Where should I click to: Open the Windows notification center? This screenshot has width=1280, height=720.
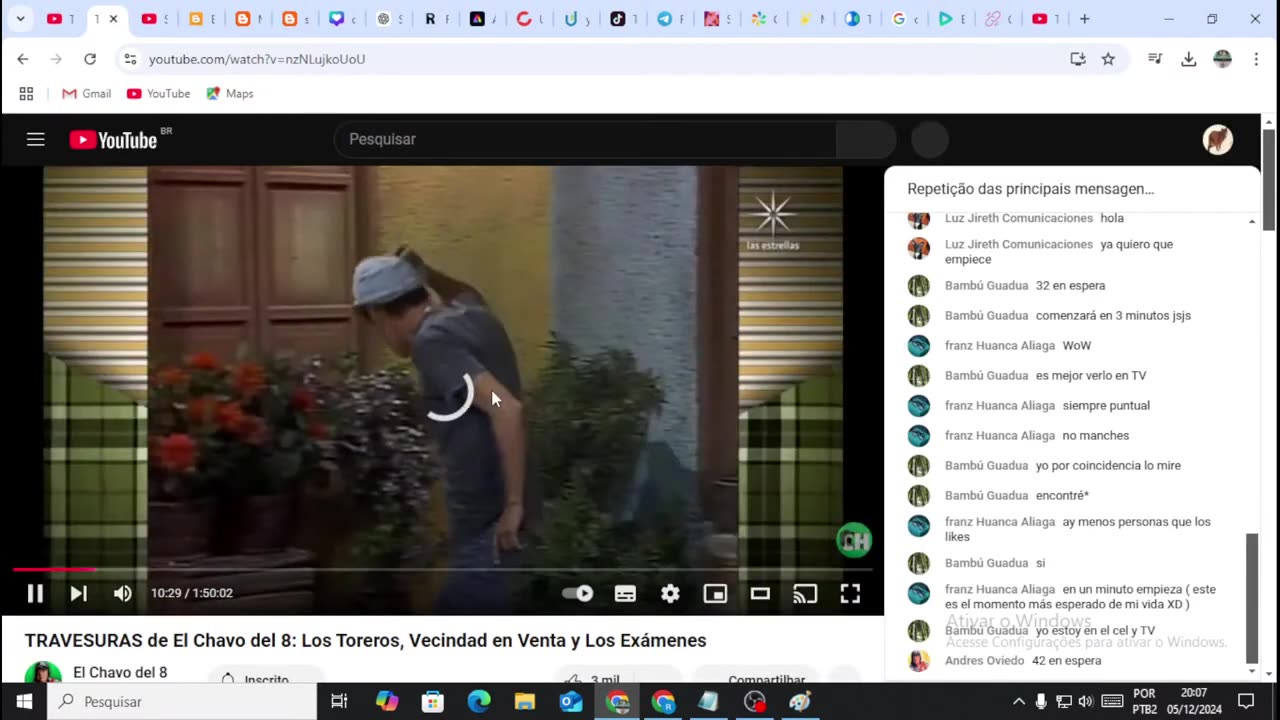(x=1246, y=701)
